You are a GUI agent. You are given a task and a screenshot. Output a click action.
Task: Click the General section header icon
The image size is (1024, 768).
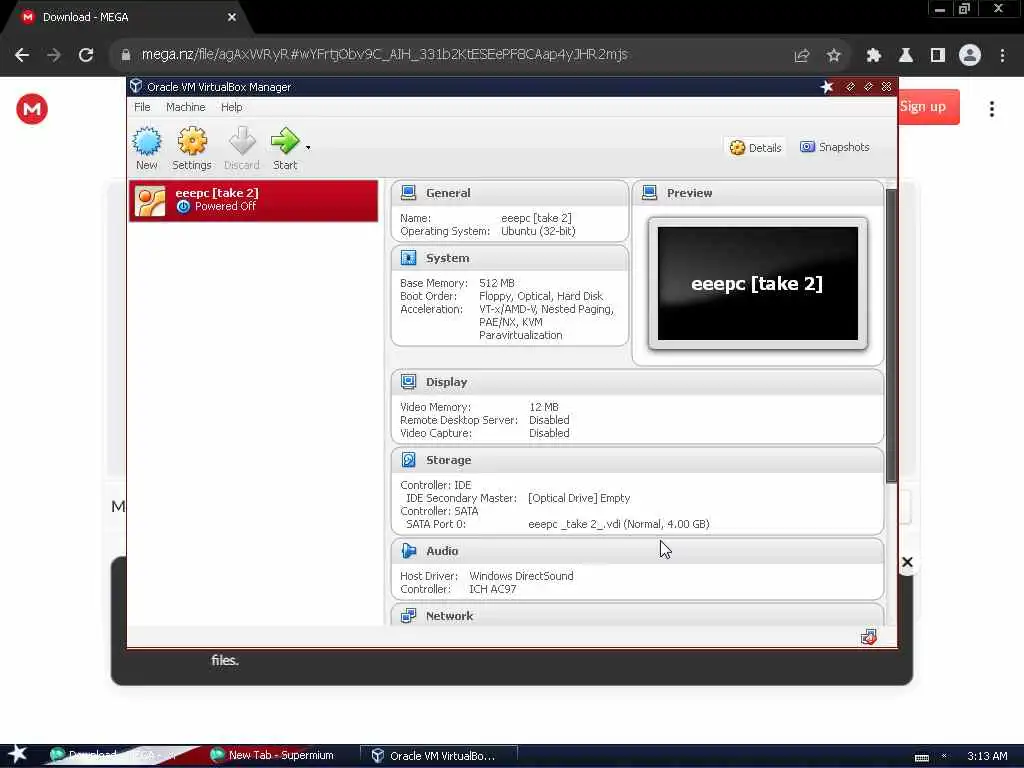point(409,193)
